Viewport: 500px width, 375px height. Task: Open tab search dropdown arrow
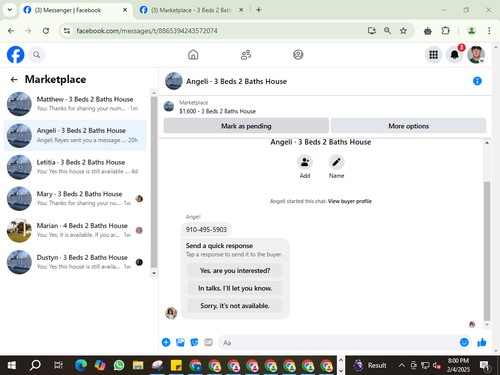pos(10,10)
